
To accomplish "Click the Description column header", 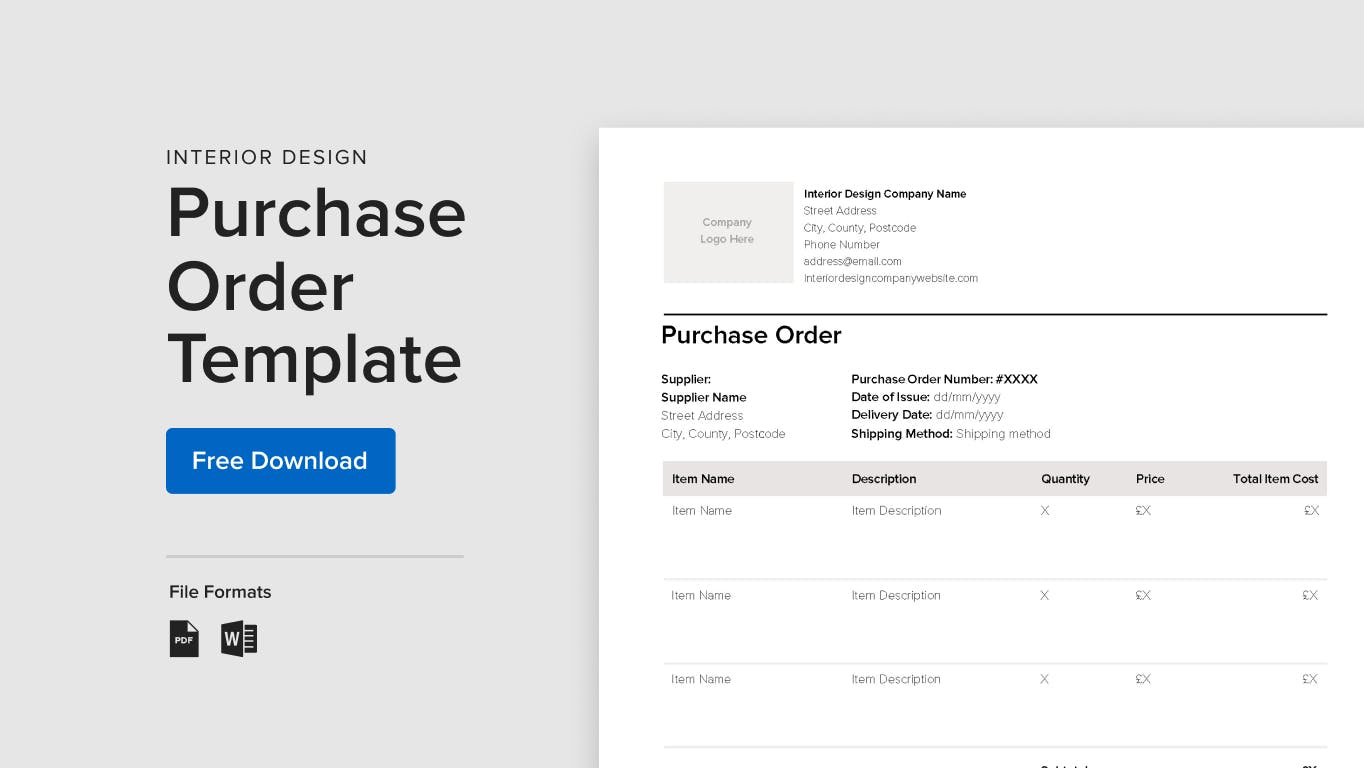I will tap(884, 479).
